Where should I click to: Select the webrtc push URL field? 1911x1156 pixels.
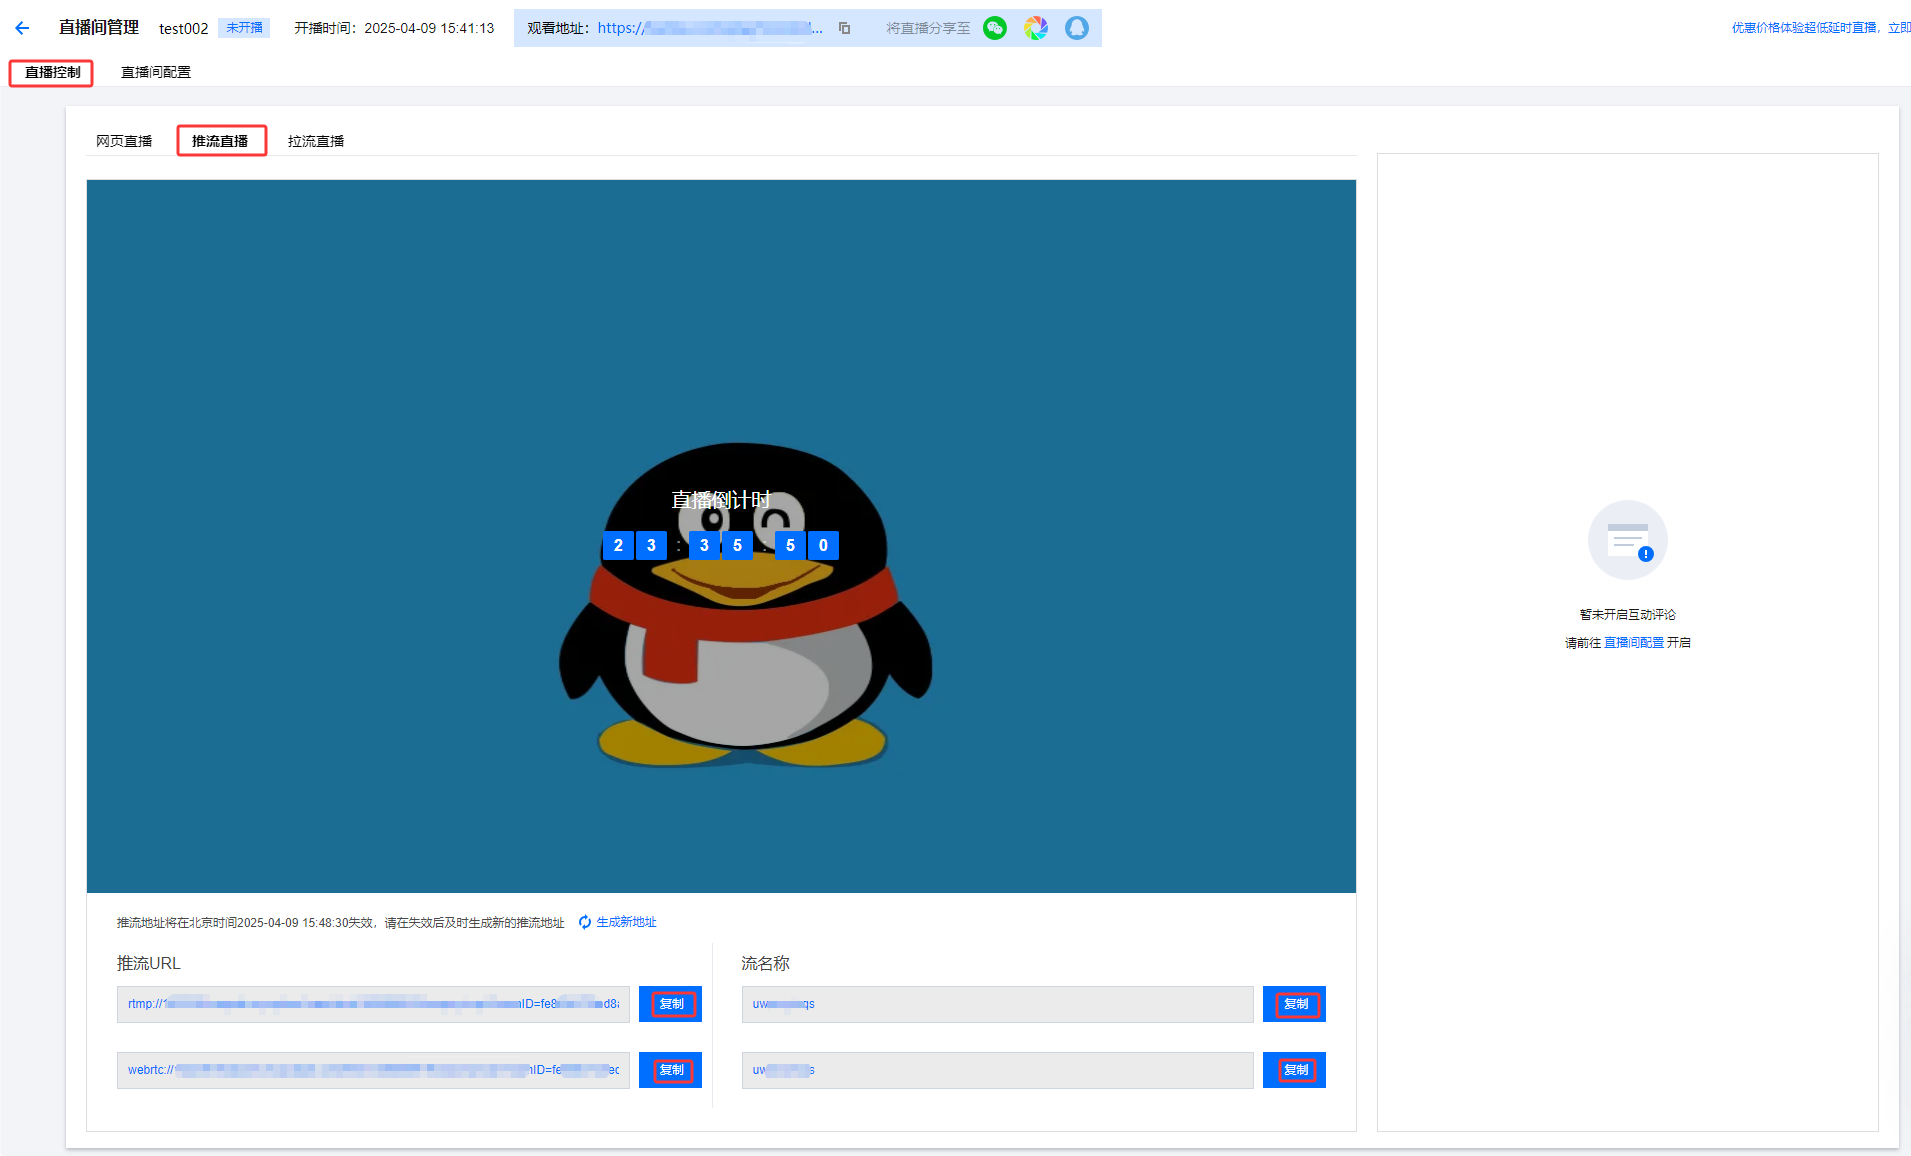tap(373, 1070)
